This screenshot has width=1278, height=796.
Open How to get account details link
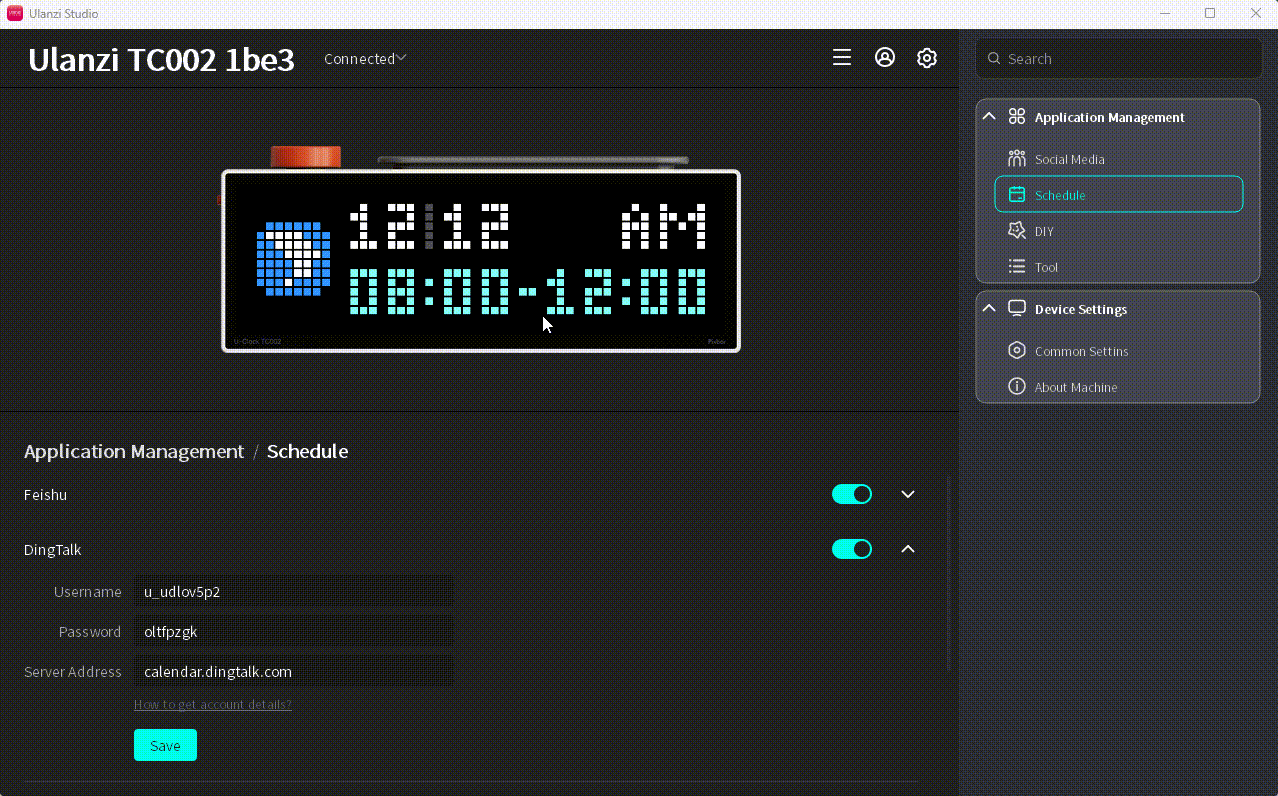pos(213,704)
